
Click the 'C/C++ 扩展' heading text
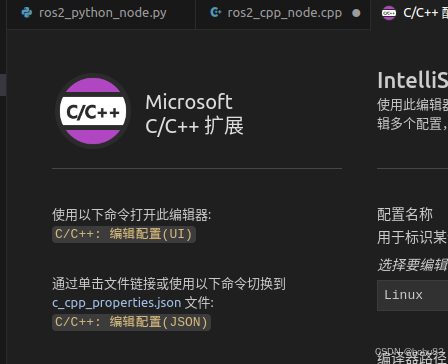point(194,126)
